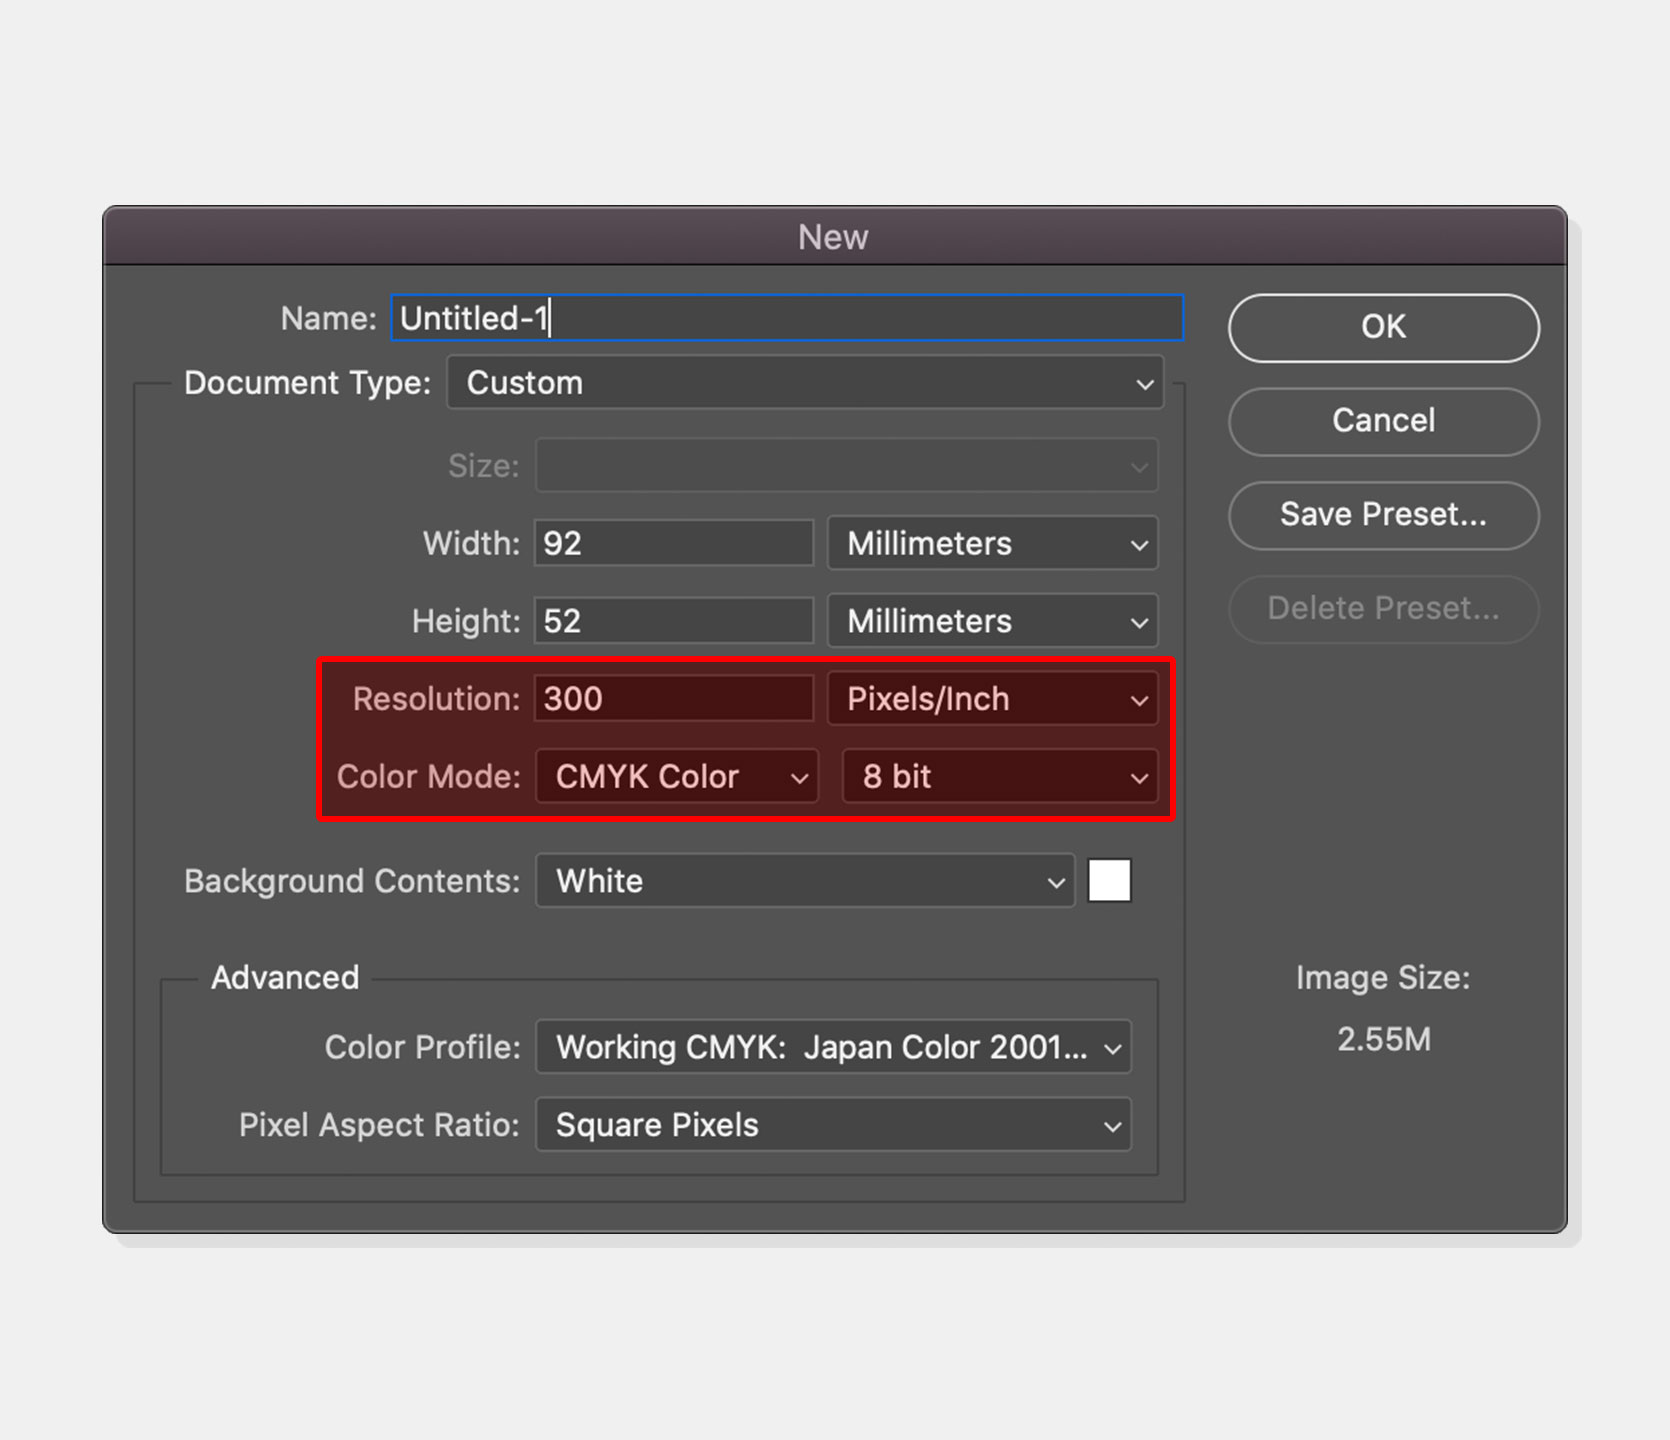Open the Pixels/Inch resolution units dropdown
This screenshot has width=1670, height=1440.
[x=993, y=699]
